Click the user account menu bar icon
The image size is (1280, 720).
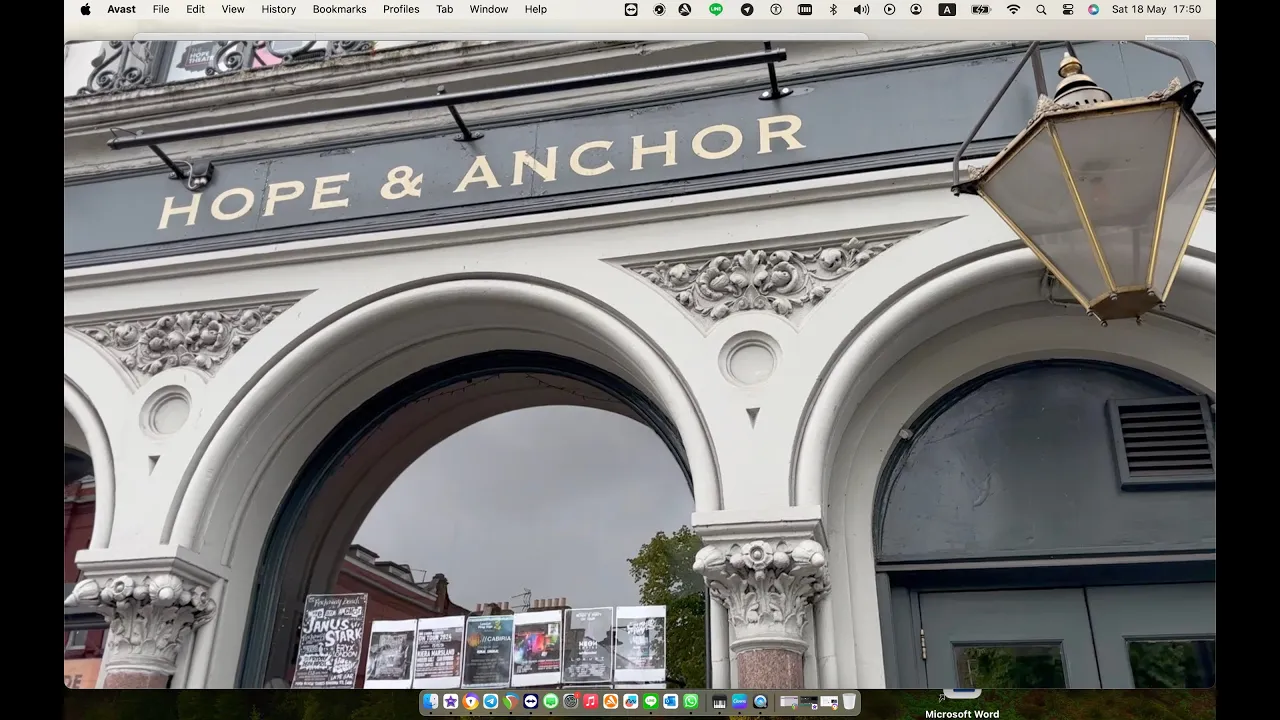coord(916,9)
